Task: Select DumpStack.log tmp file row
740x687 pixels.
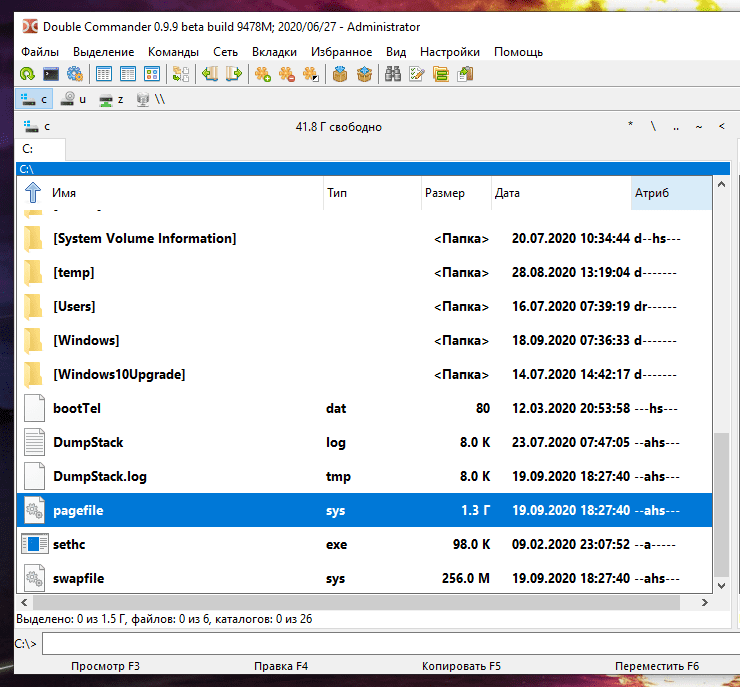Action: 364,476
